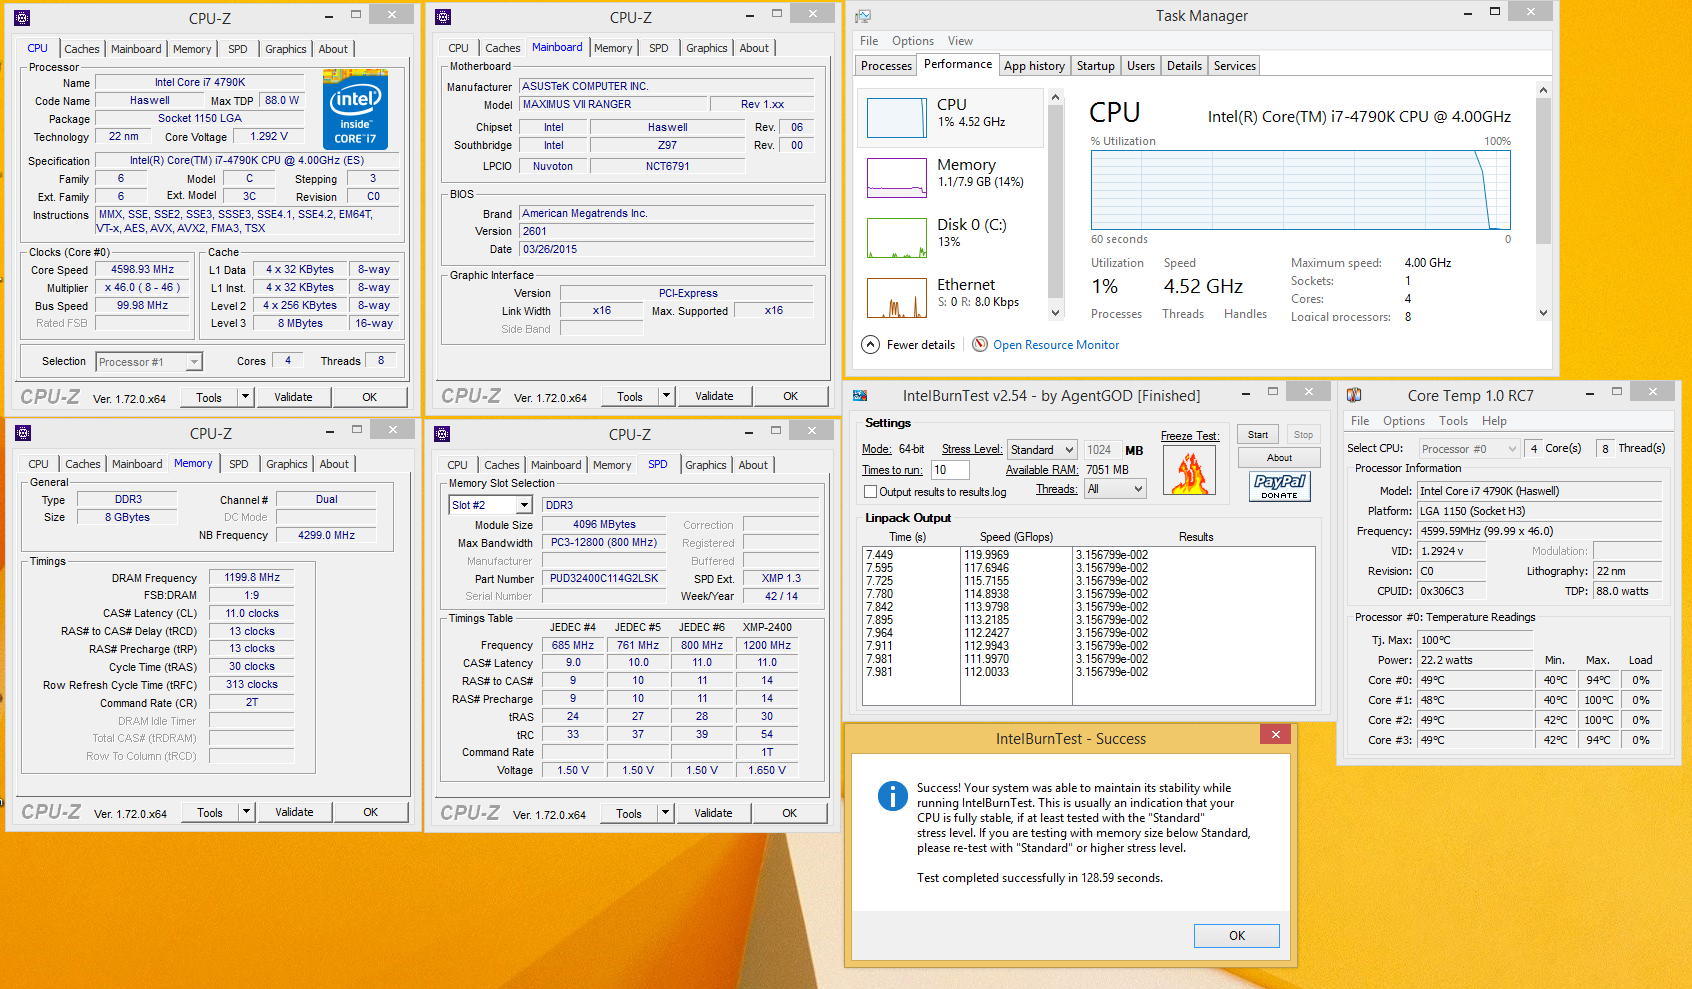Click Open Resource Monitor link
This screenshot has width=1692, height=989.
click(x=1056, y=345)
